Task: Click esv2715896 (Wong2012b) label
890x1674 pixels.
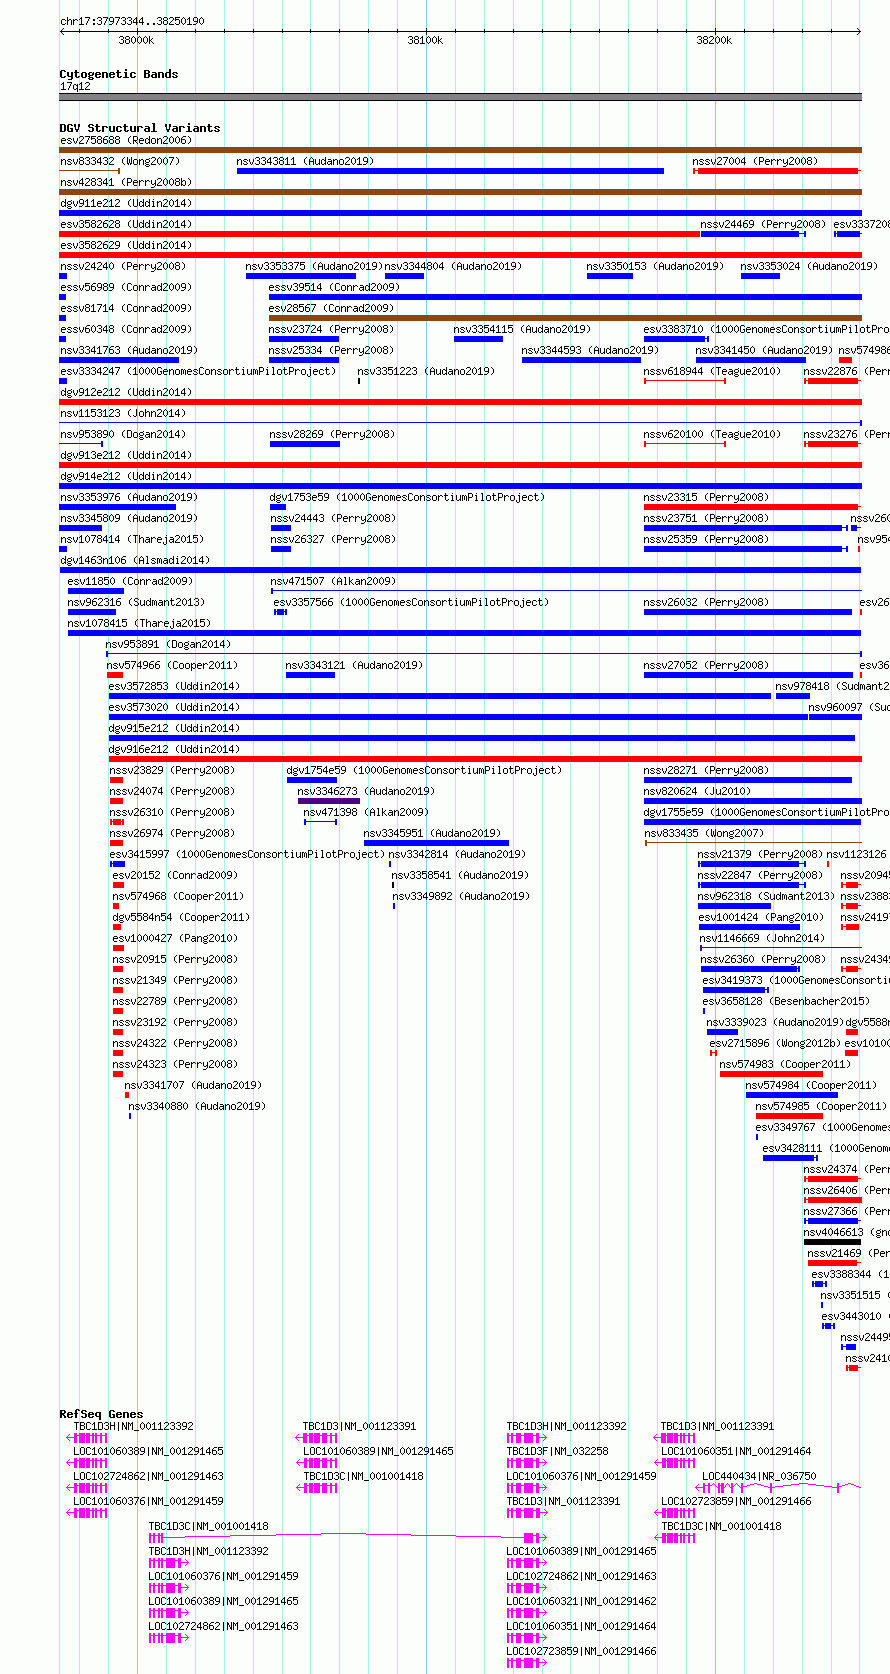Action: 775,1043
